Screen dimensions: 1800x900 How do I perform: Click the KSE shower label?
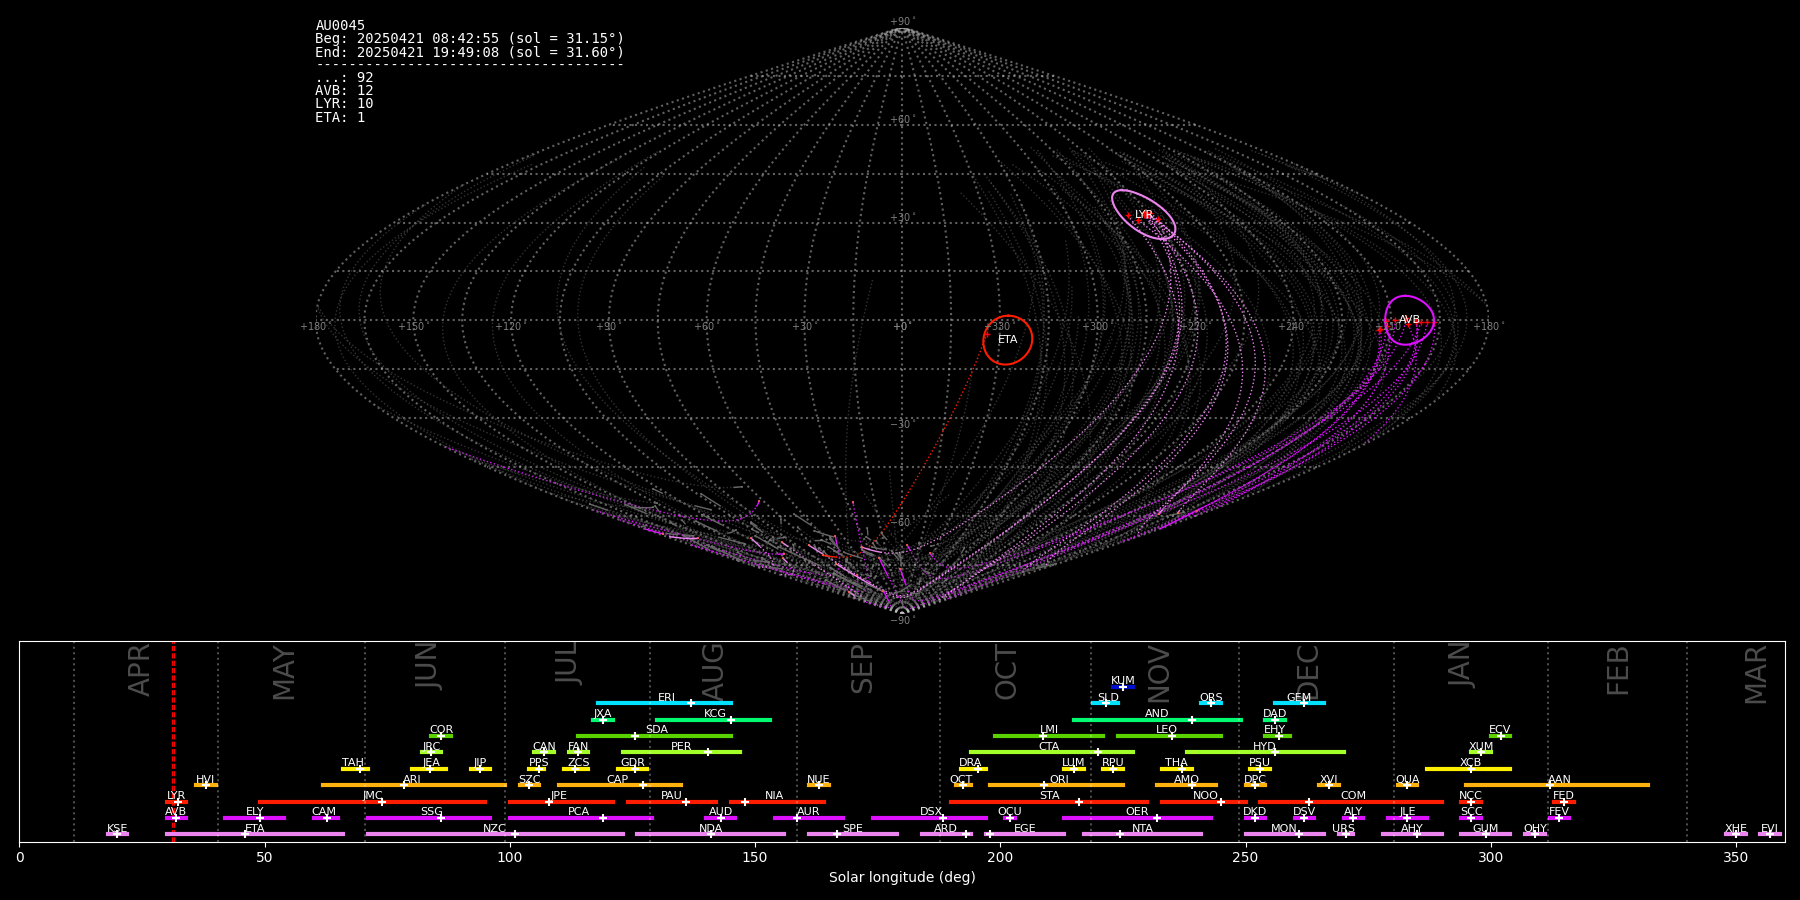point(117,829)
